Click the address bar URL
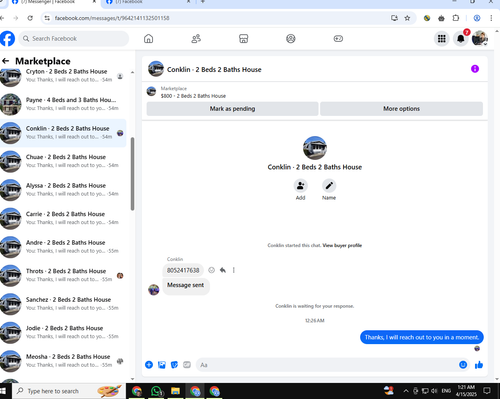Viewport: 500px width, 399px height. 112,18
